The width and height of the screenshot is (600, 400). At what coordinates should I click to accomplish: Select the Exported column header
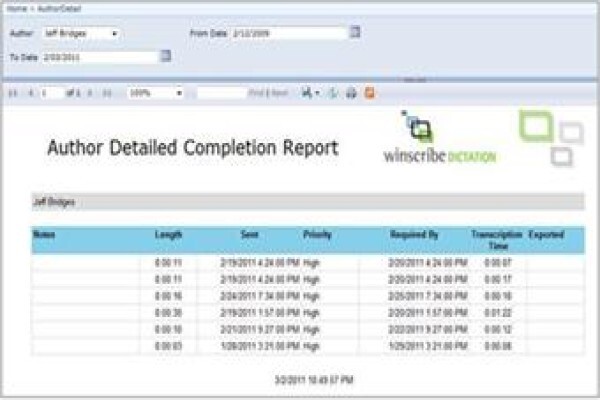546,235
